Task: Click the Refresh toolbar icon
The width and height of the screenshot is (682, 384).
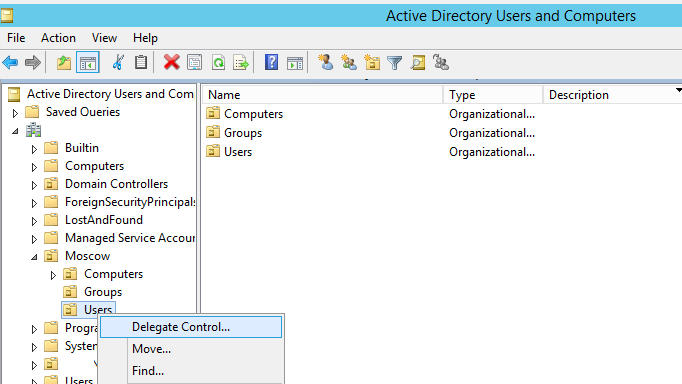Action: pos(219,63)
